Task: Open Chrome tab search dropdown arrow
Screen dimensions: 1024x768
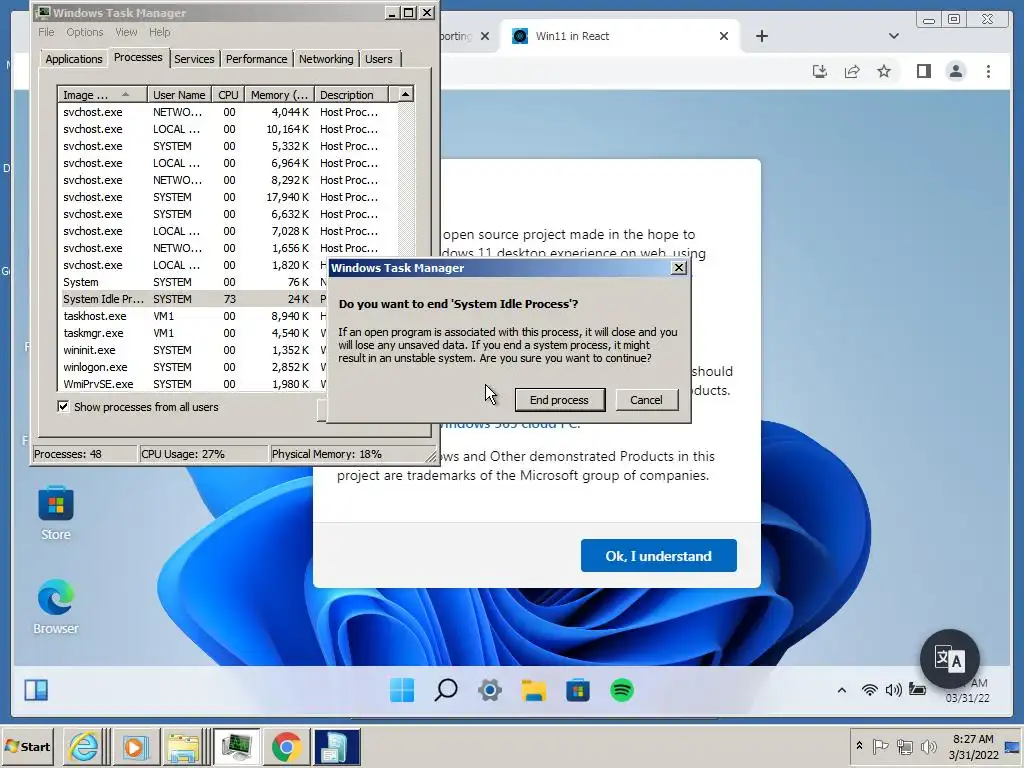Action: 894,36
